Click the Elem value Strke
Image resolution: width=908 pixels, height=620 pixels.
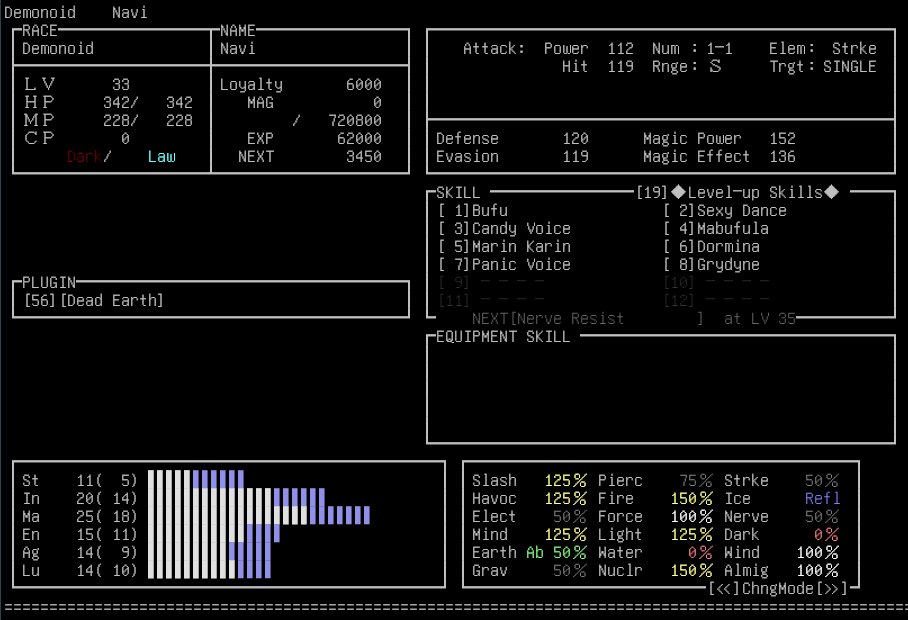854,48
